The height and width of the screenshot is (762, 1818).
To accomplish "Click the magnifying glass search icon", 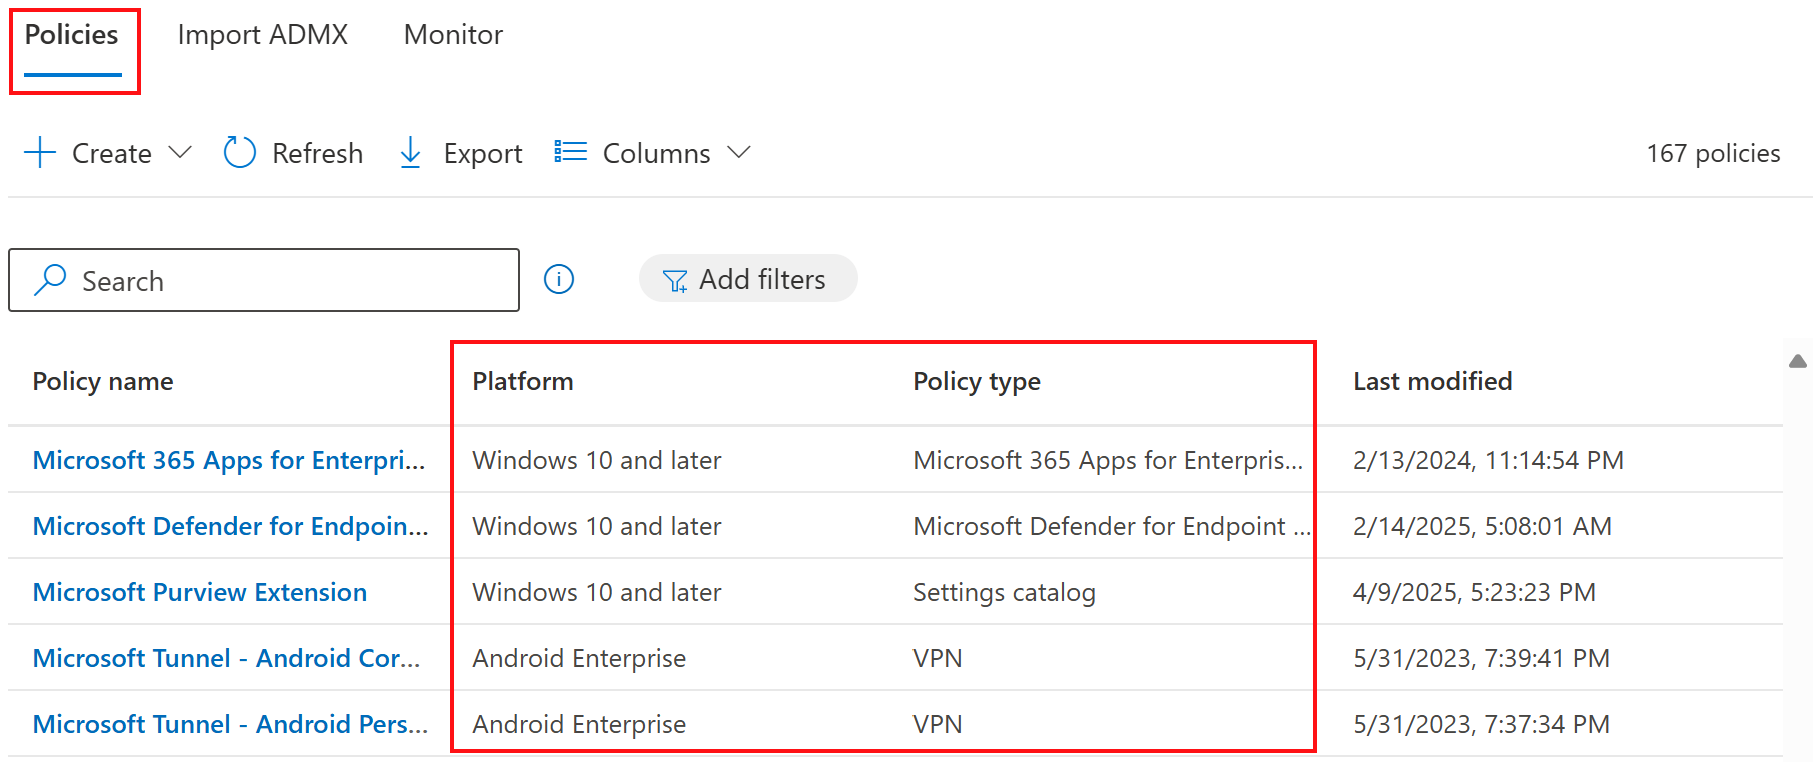I will point(50,280).
